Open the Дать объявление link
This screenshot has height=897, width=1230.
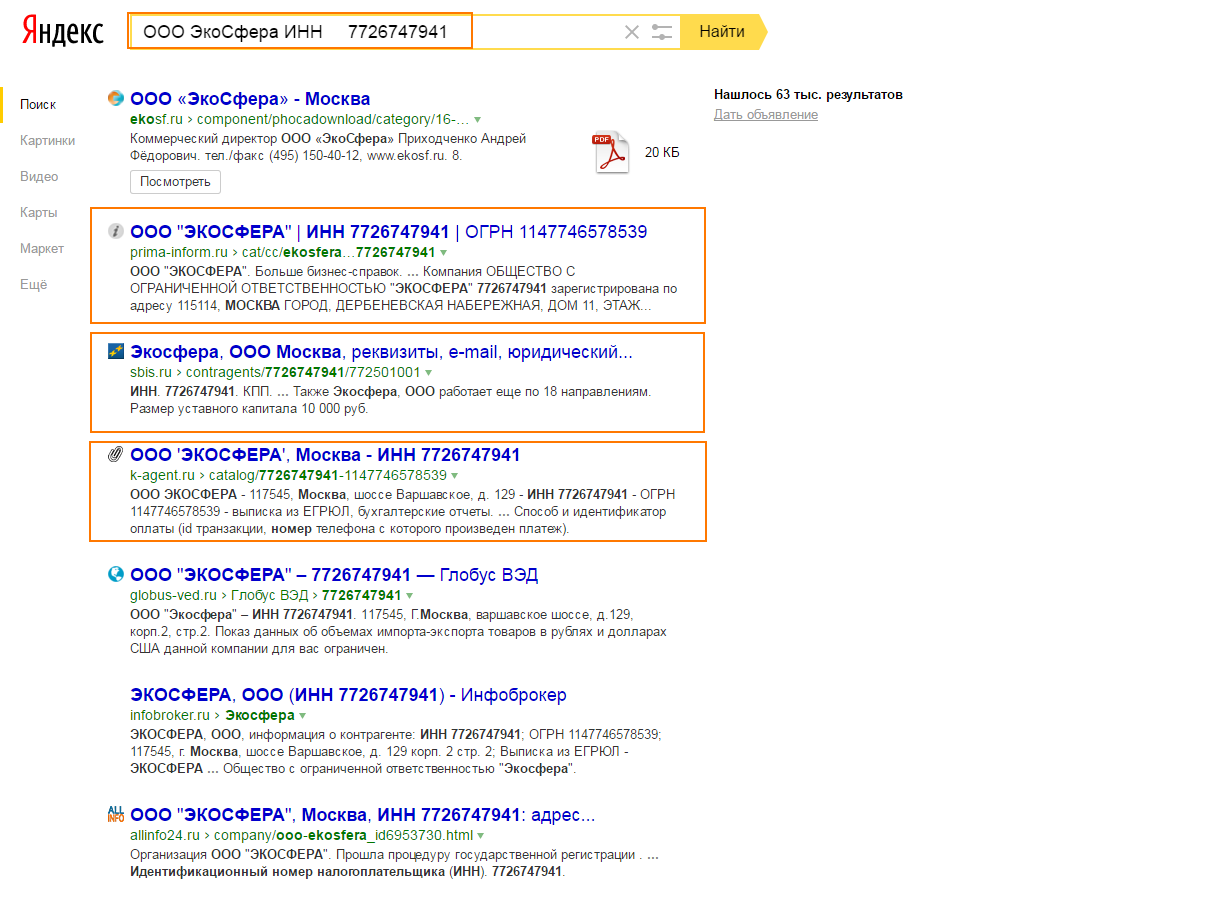click(x=765, y=114)
